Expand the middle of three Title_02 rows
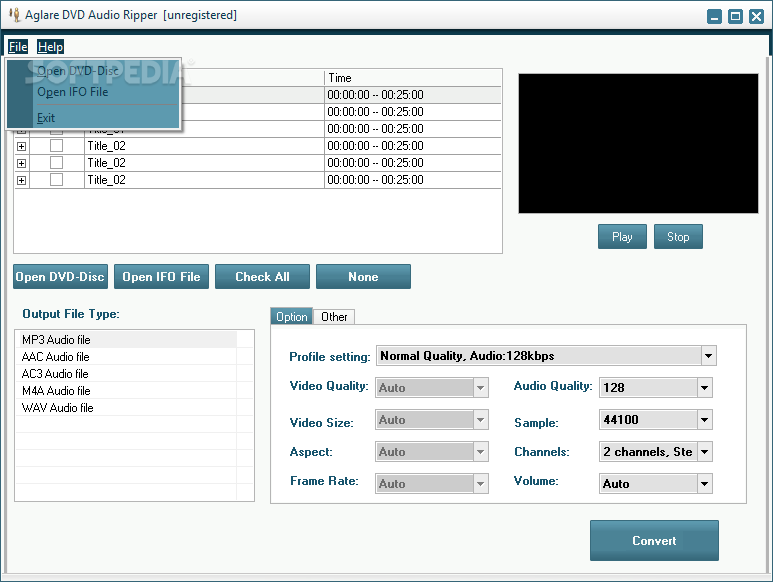 click(x=21, y=163)
